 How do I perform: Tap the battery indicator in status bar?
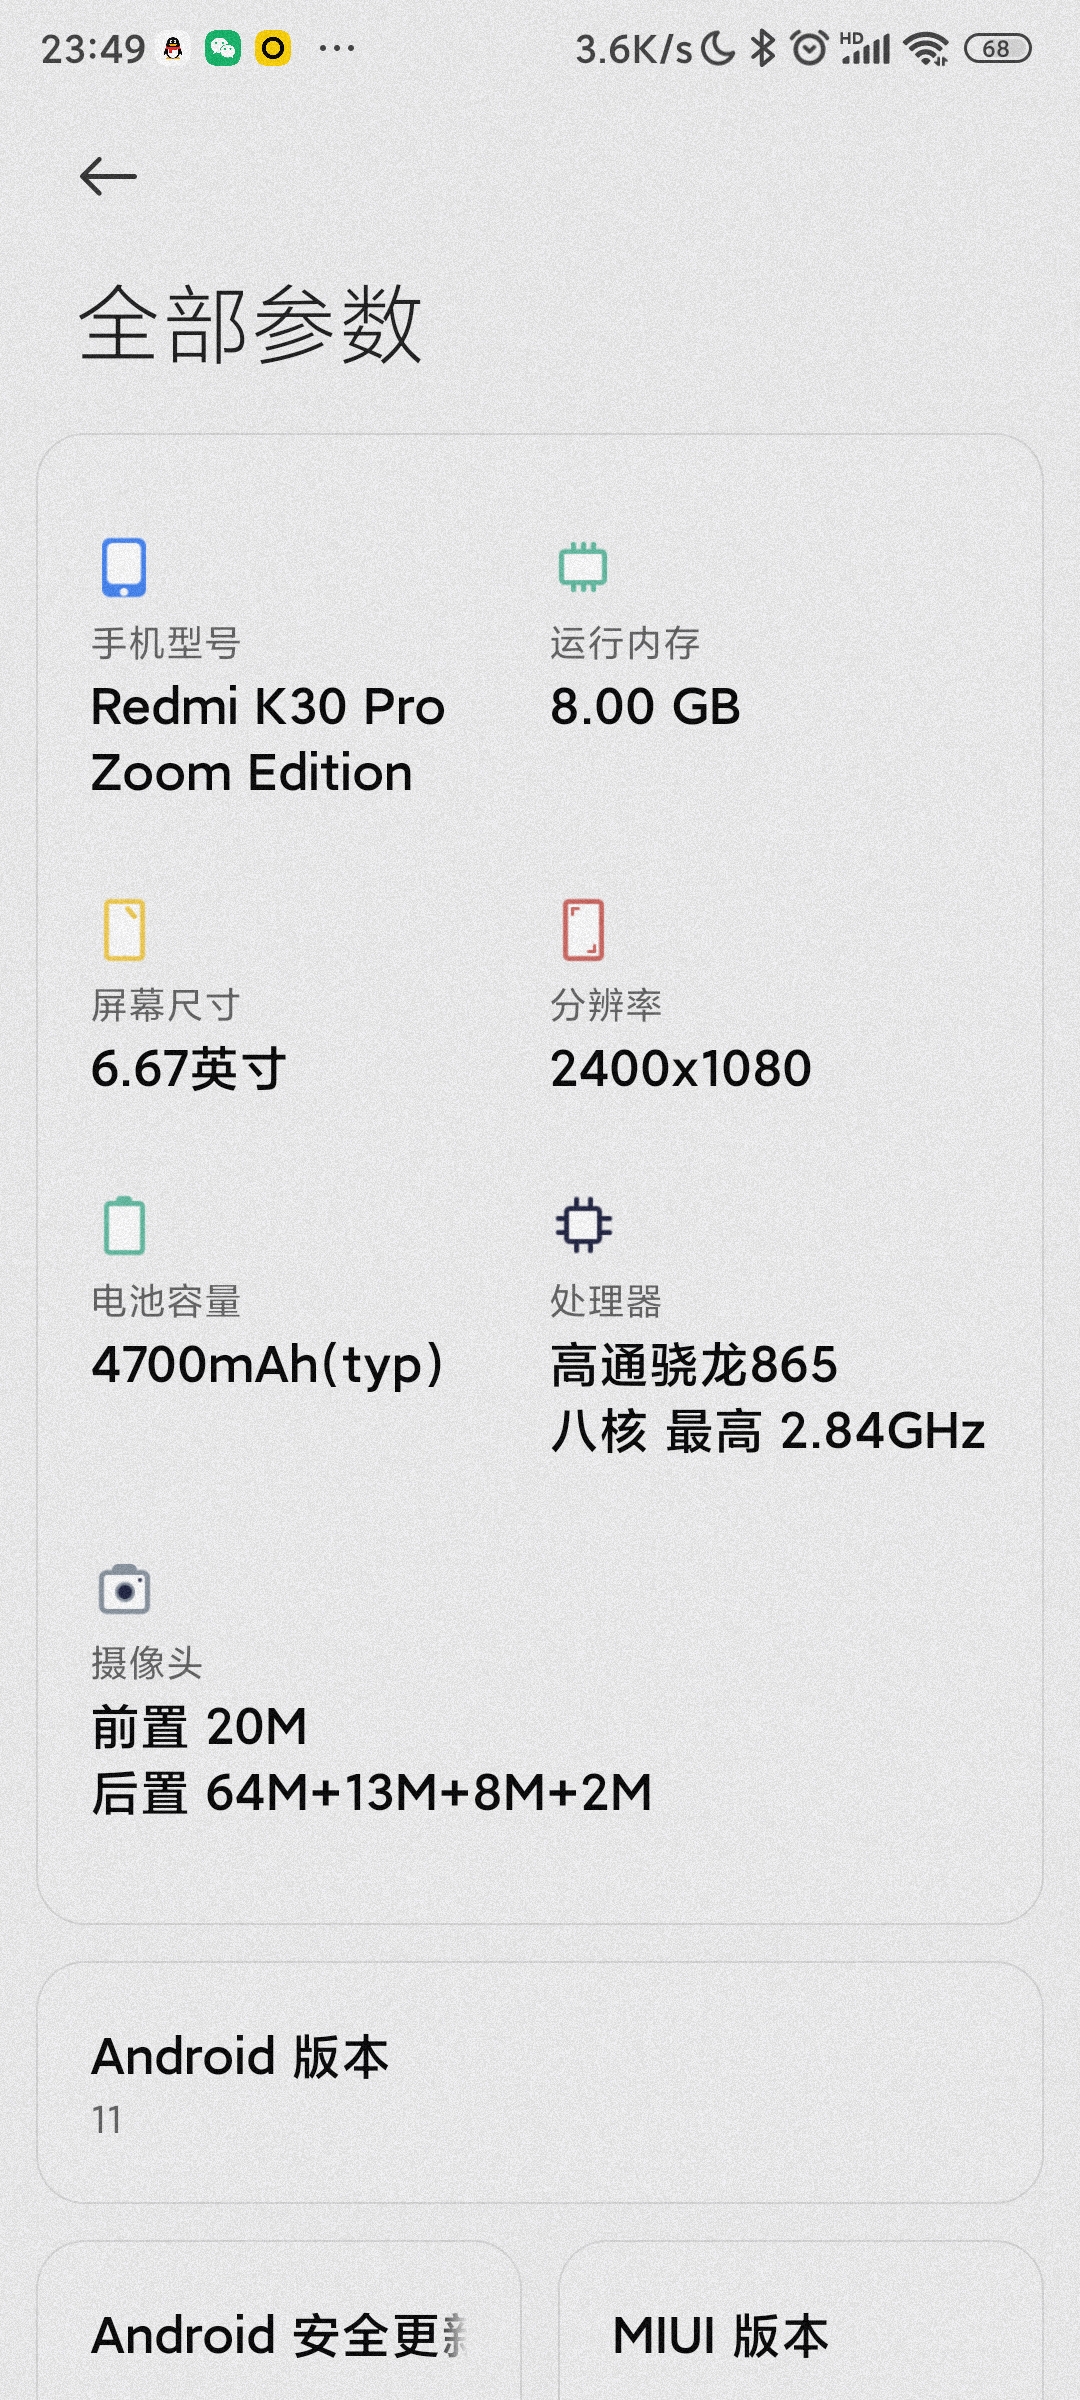pos(997,48)
